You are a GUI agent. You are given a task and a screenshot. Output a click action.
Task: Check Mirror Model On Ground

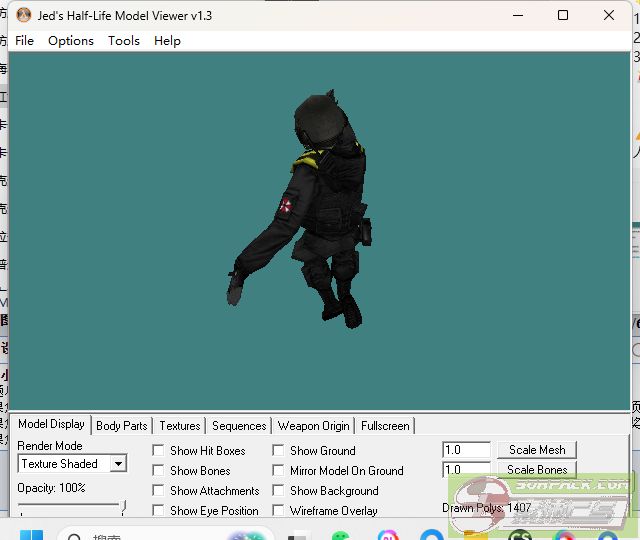coord(278,471)
